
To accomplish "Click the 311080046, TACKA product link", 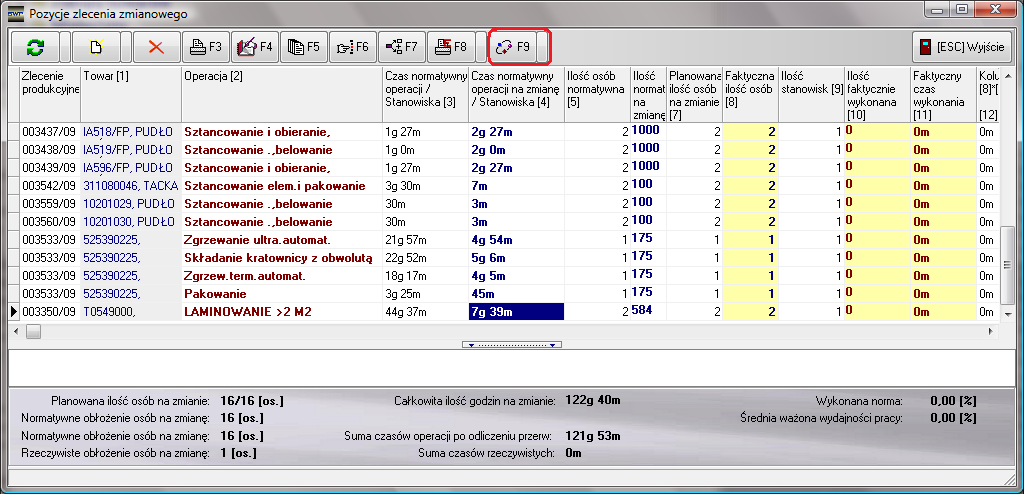I will pyautogui.click(x=128, y=186).
